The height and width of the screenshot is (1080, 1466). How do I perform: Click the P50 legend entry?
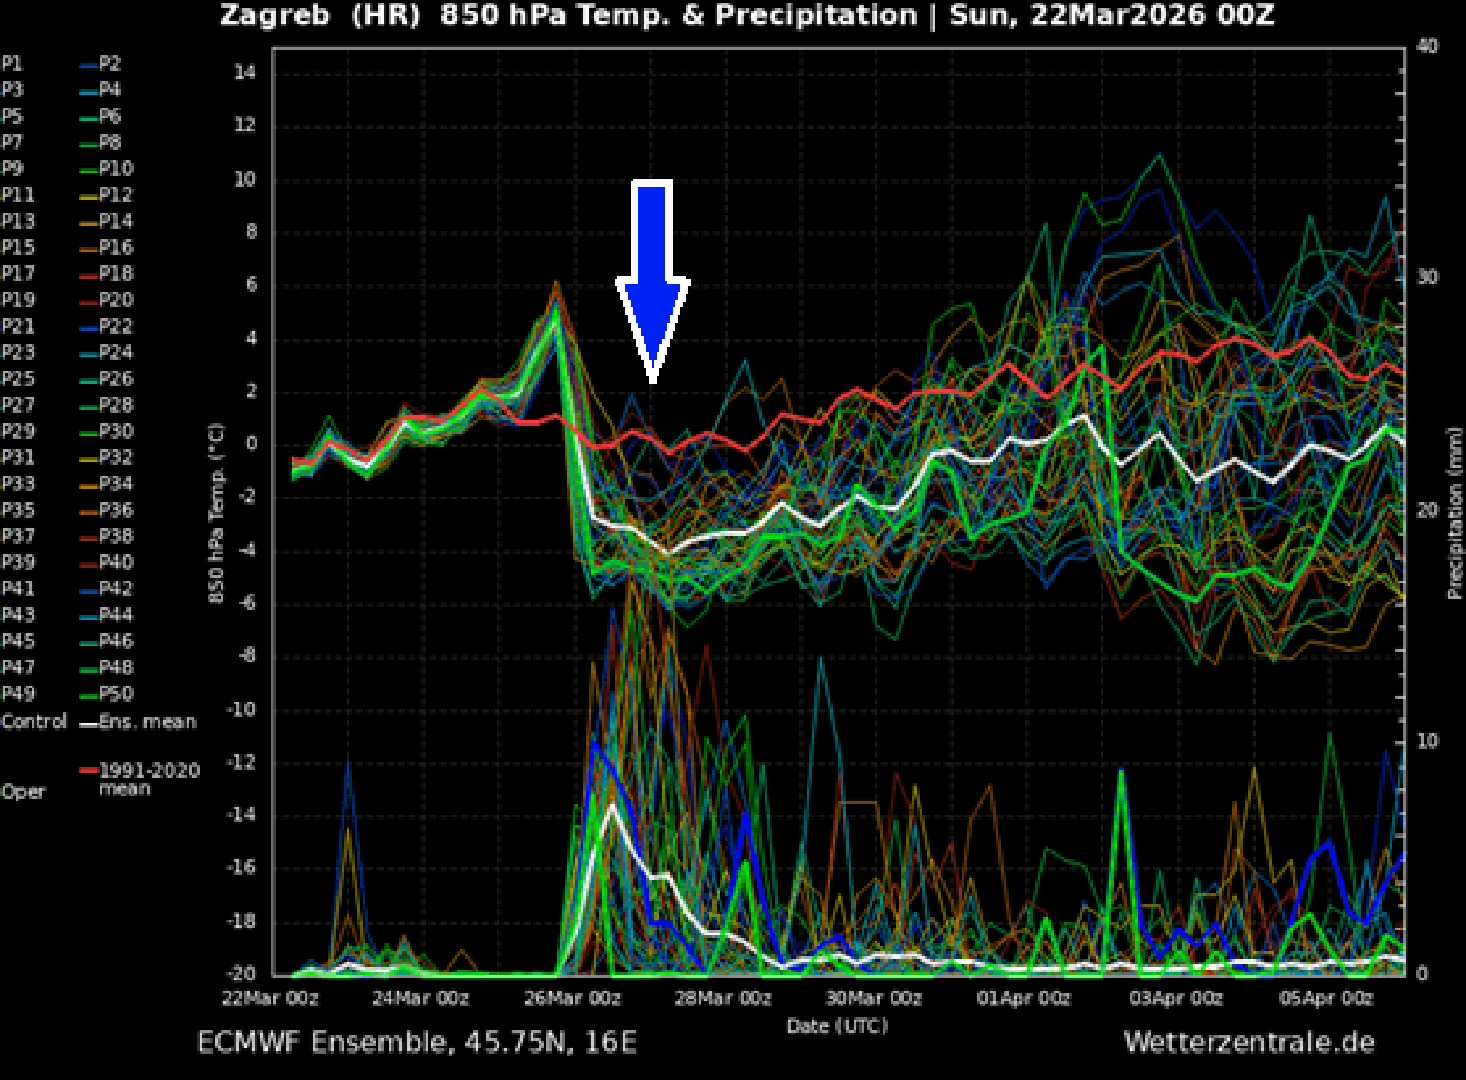point(116,693)
